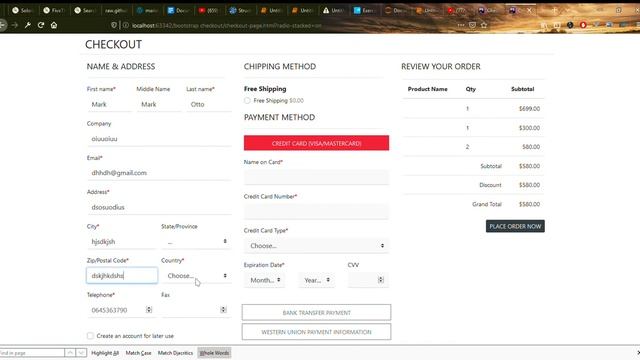Click the Address input field
The height and width of the screenshot is (360, 640).
tap(159, 207)
